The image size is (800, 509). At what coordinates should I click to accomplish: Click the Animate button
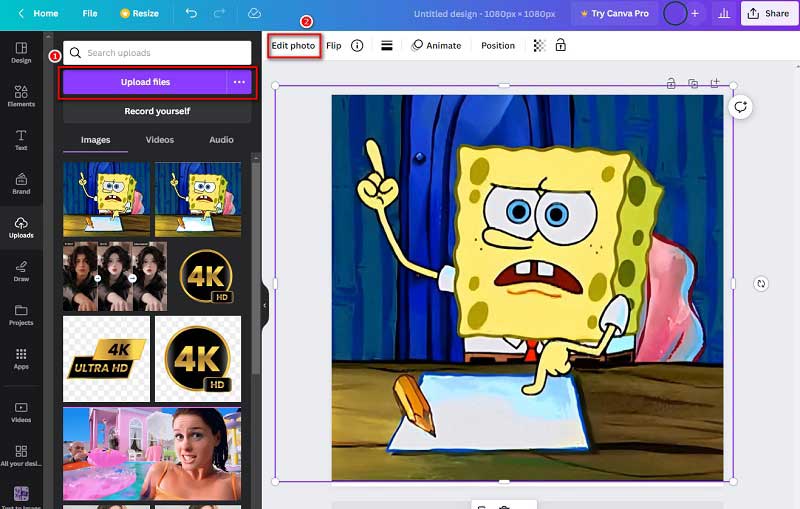(x=437, y=45)
